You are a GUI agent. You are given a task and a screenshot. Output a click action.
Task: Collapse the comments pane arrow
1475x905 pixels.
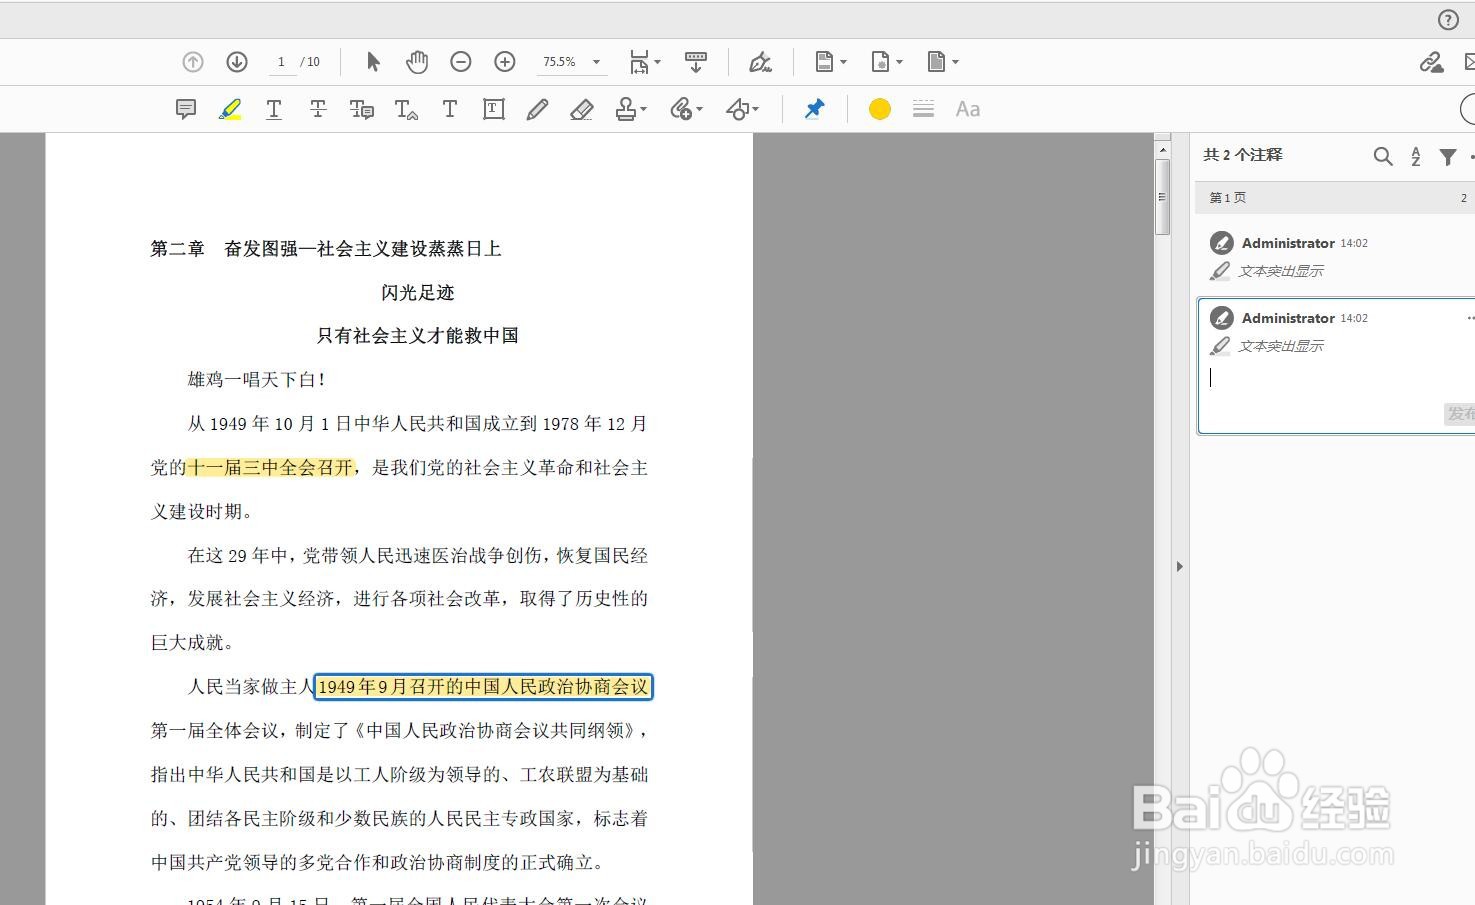(x=1180, y=566)
